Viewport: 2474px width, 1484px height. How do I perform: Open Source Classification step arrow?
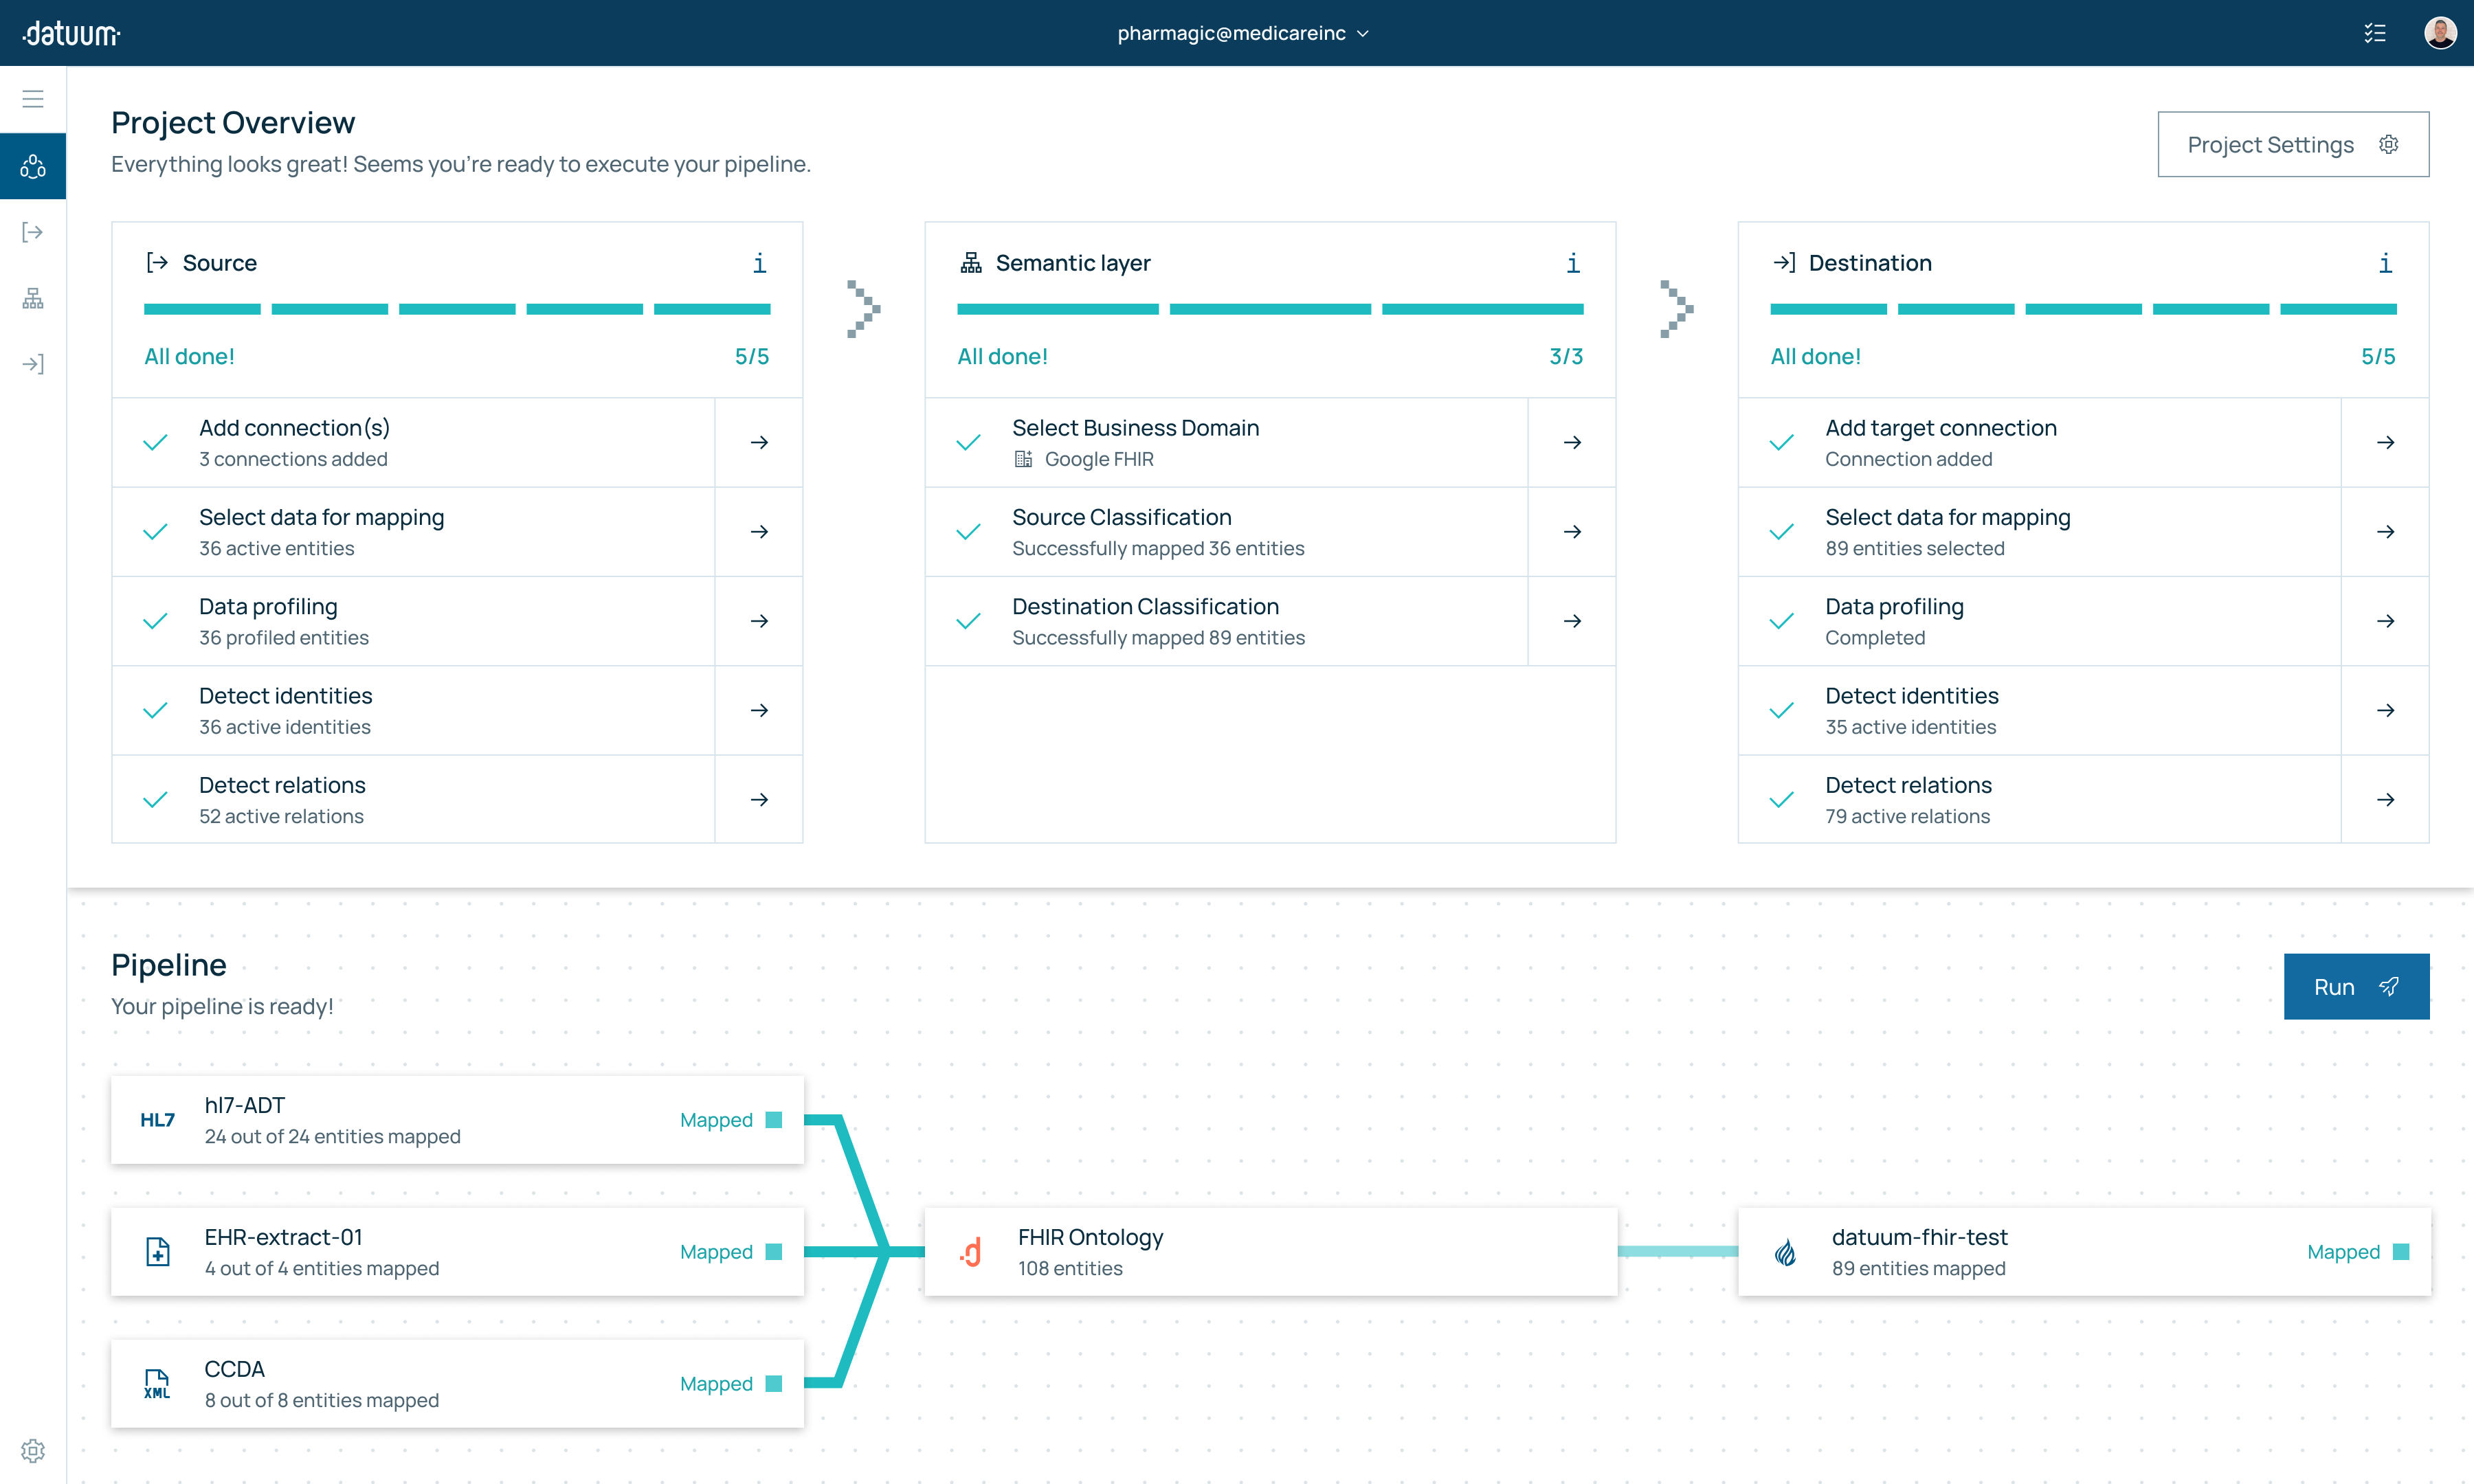pyautogui.click(x=1572, y=532)
